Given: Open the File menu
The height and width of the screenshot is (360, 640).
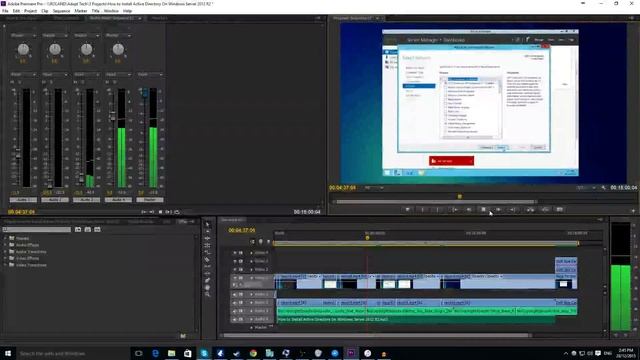Looking at the screenshot, I should (x=5, y=11).
